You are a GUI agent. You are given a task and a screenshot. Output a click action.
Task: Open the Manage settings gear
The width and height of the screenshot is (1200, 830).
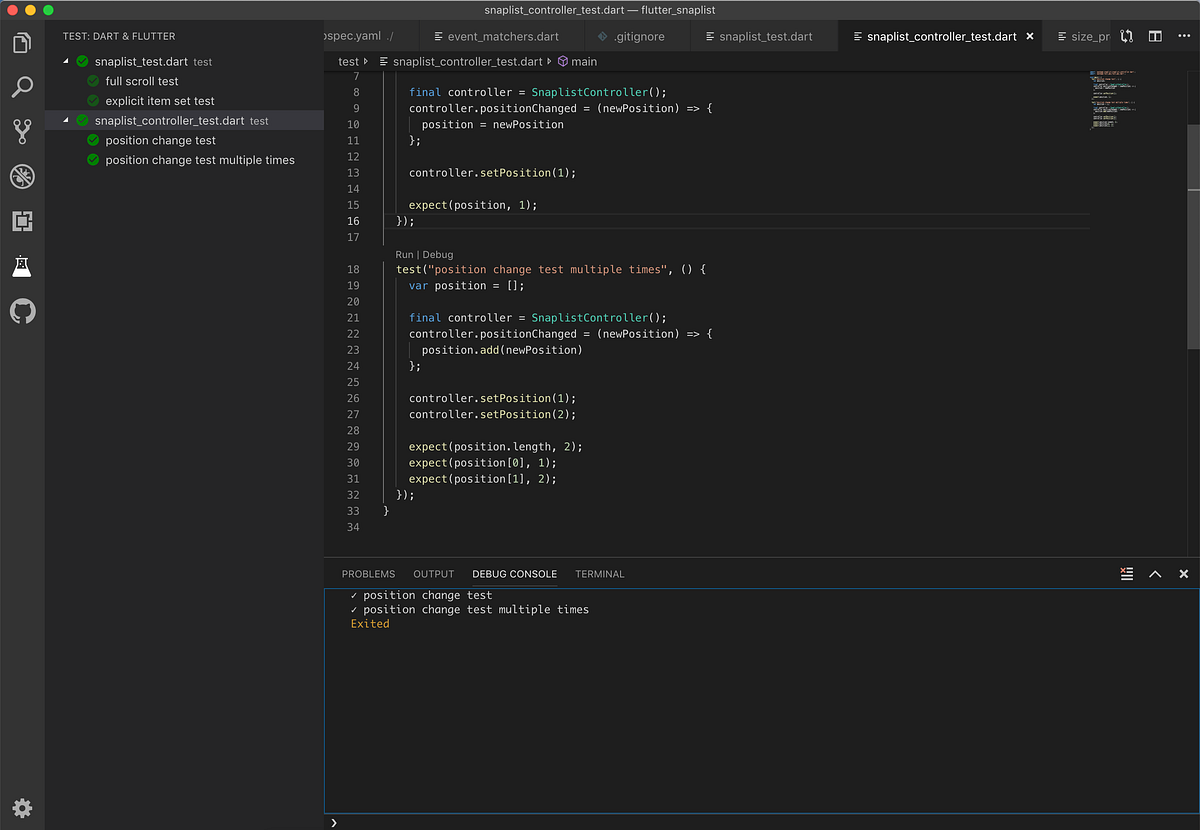22,808
